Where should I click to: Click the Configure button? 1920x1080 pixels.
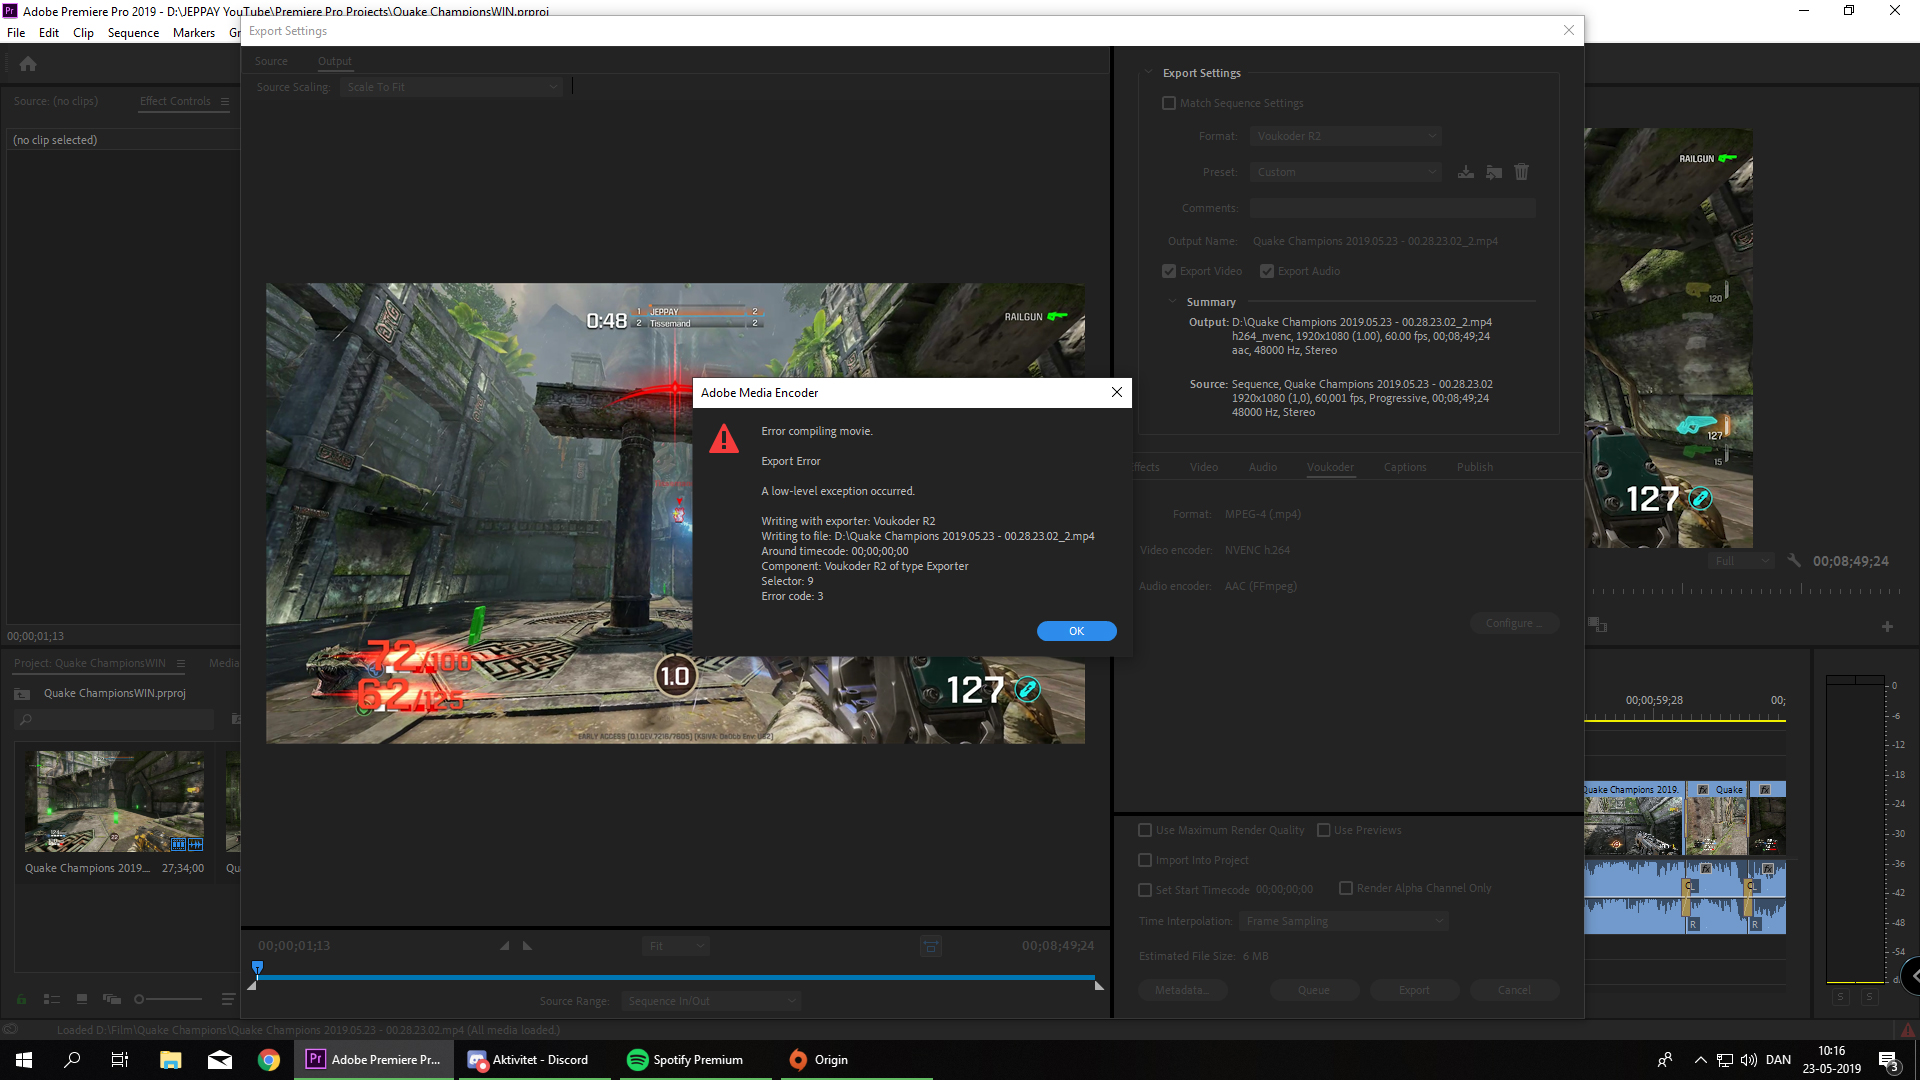1513,623
